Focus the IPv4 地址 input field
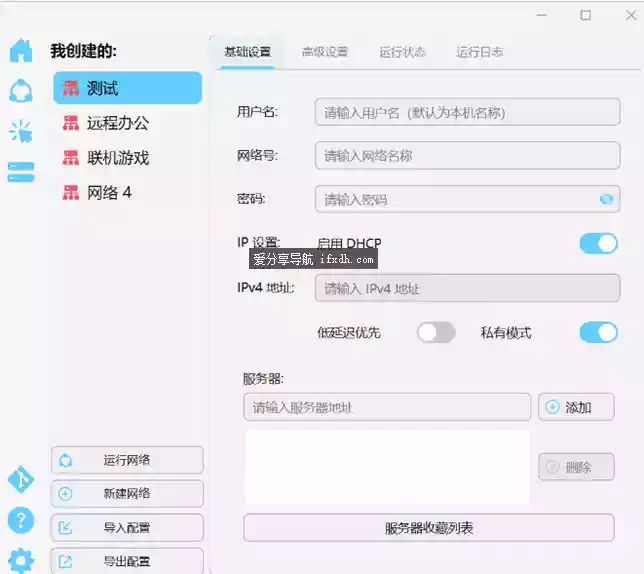 click(467, 288)
